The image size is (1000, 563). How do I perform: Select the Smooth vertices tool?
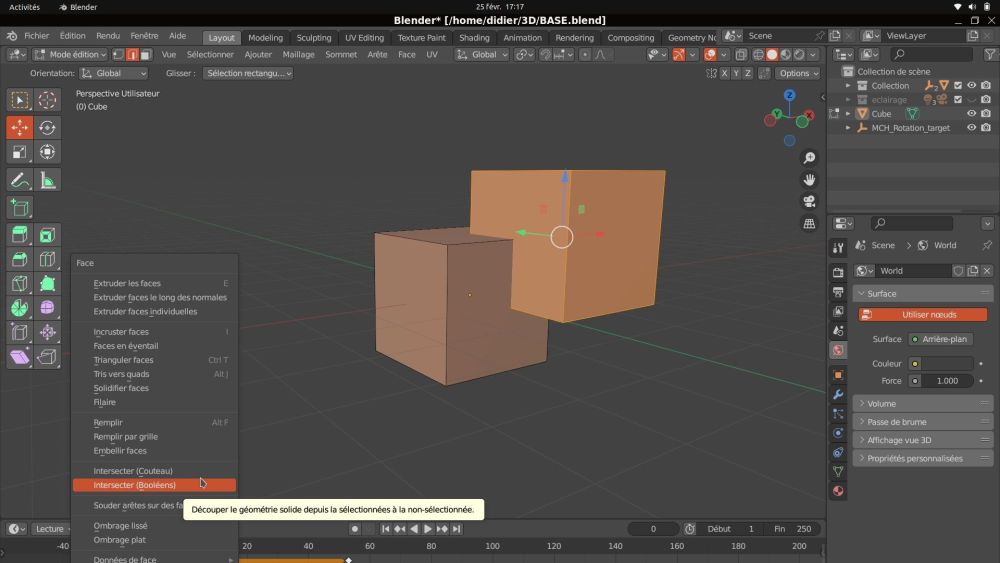pyautogui.click(x=47, y=308)
